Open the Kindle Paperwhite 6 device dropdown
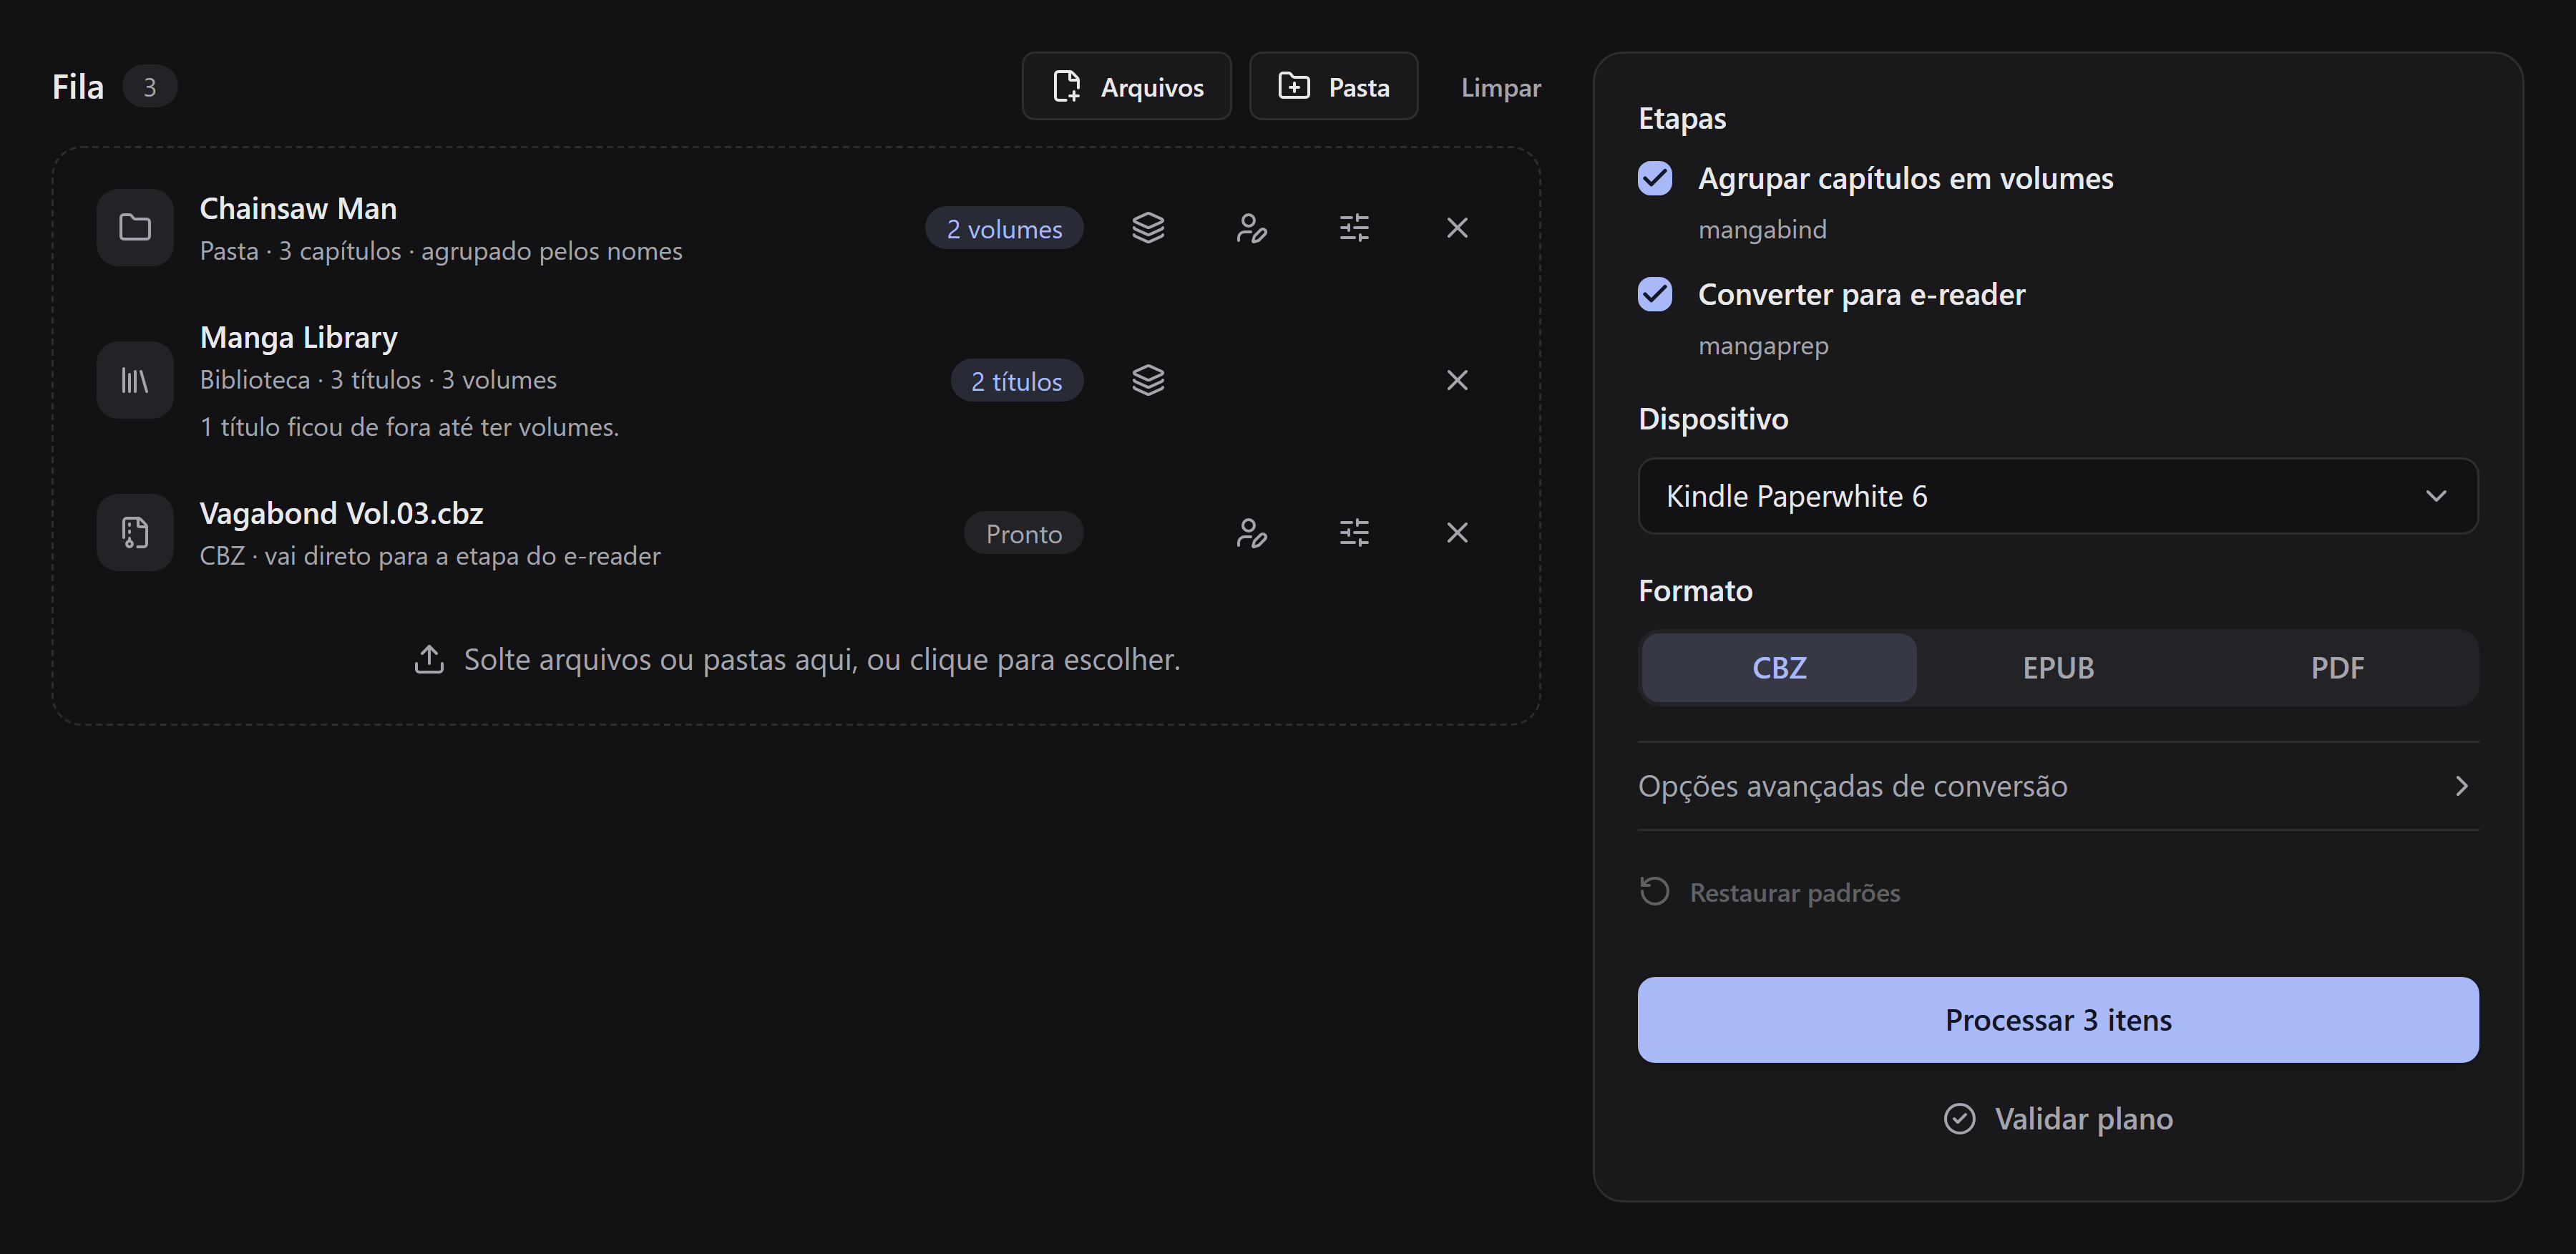The height and width of the screenshot is (1254, 2576). pos(2058,496)
